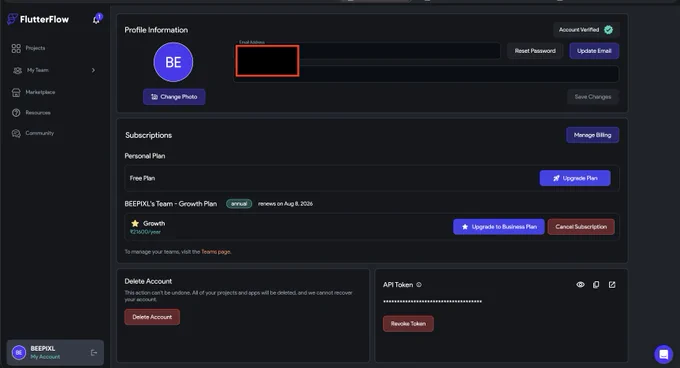Click the "Free Plan" text
The width and height of the screenshot is (680, 368).
(x=142, y=178)
